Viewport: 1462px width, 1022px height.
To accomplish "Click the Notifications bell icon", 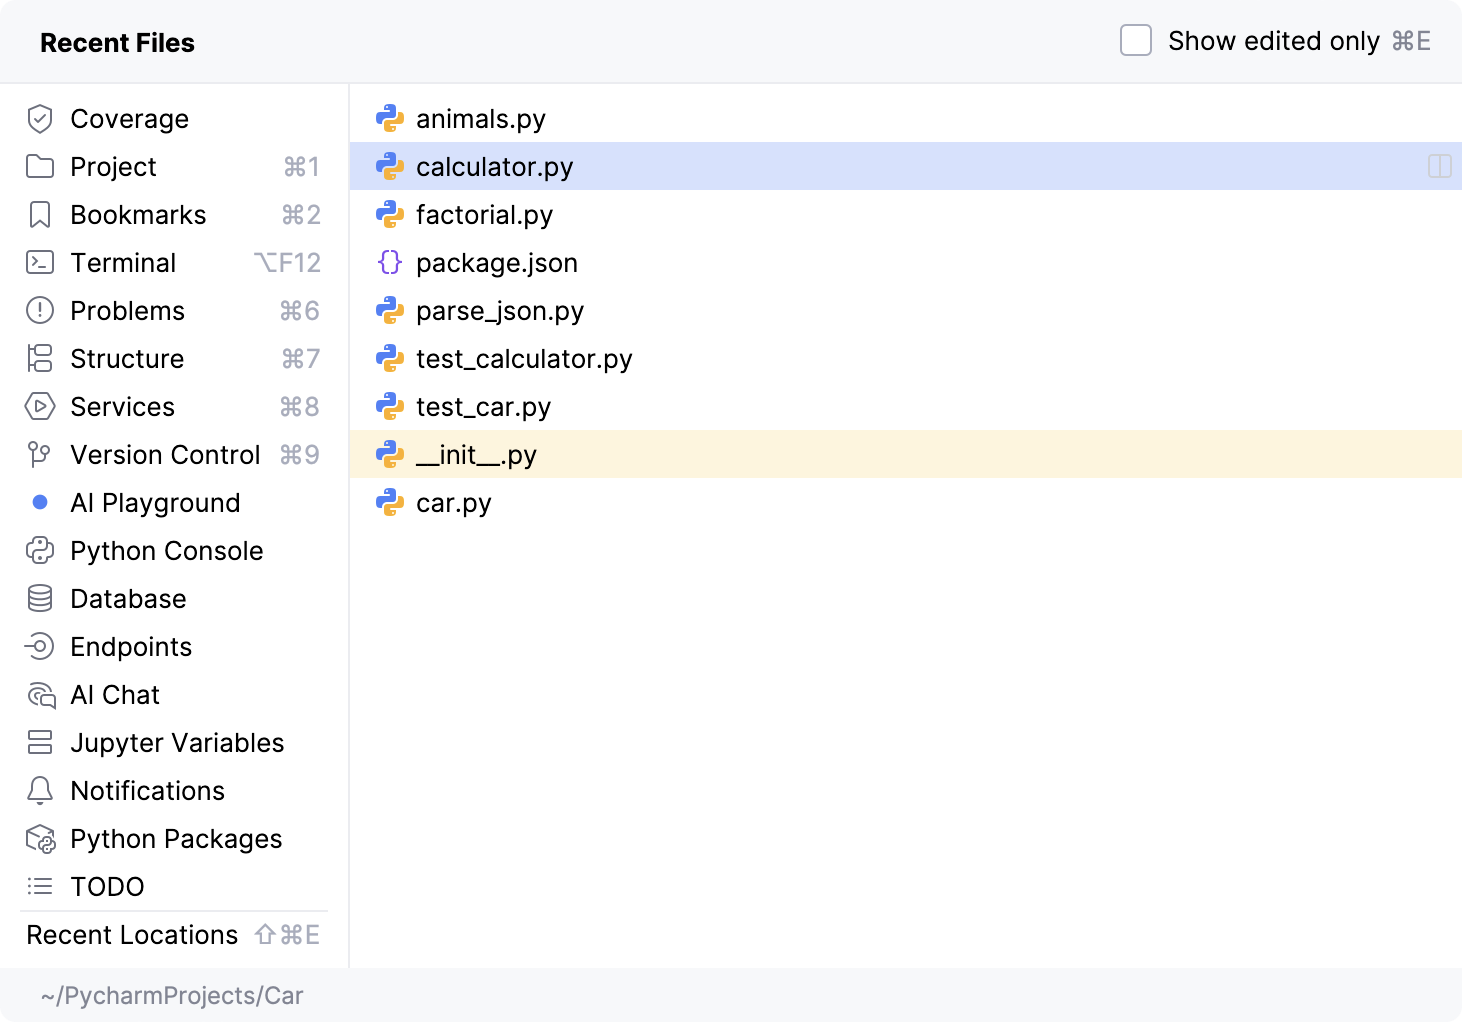I will click(40, 791).
